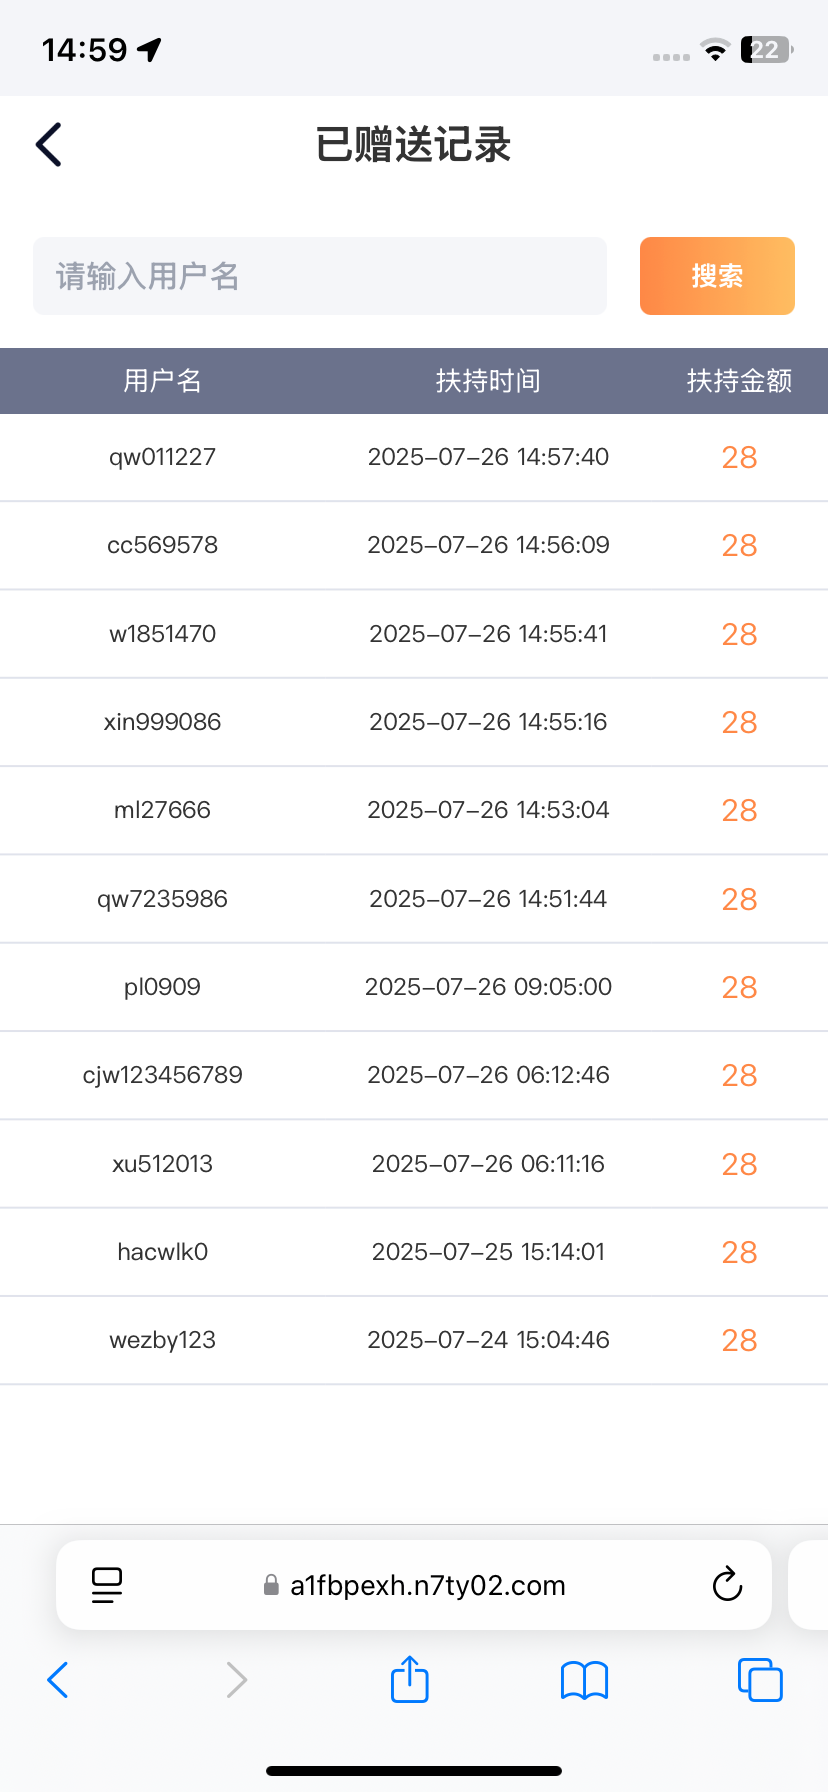
Task: Click the 扶持时间 column header
Action: point(488,381)
